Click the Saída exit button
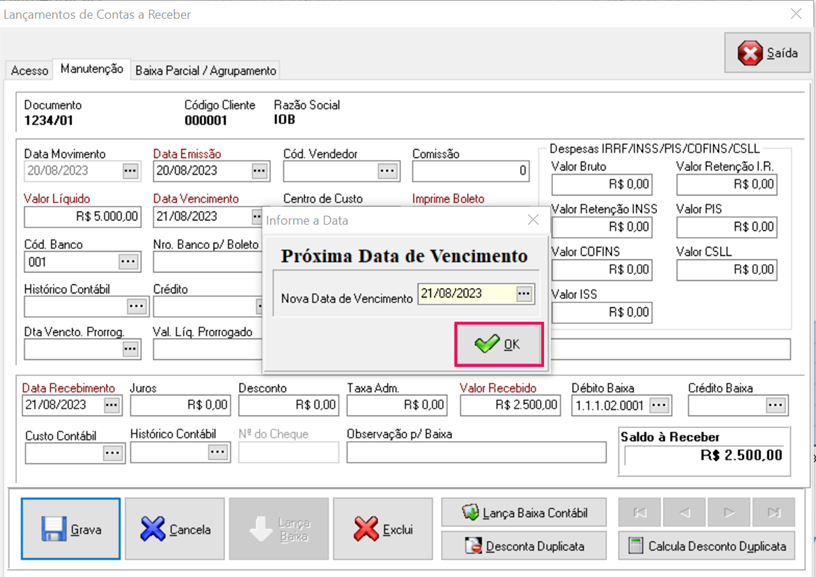The image size is (816, 577). tap(768, 53)
